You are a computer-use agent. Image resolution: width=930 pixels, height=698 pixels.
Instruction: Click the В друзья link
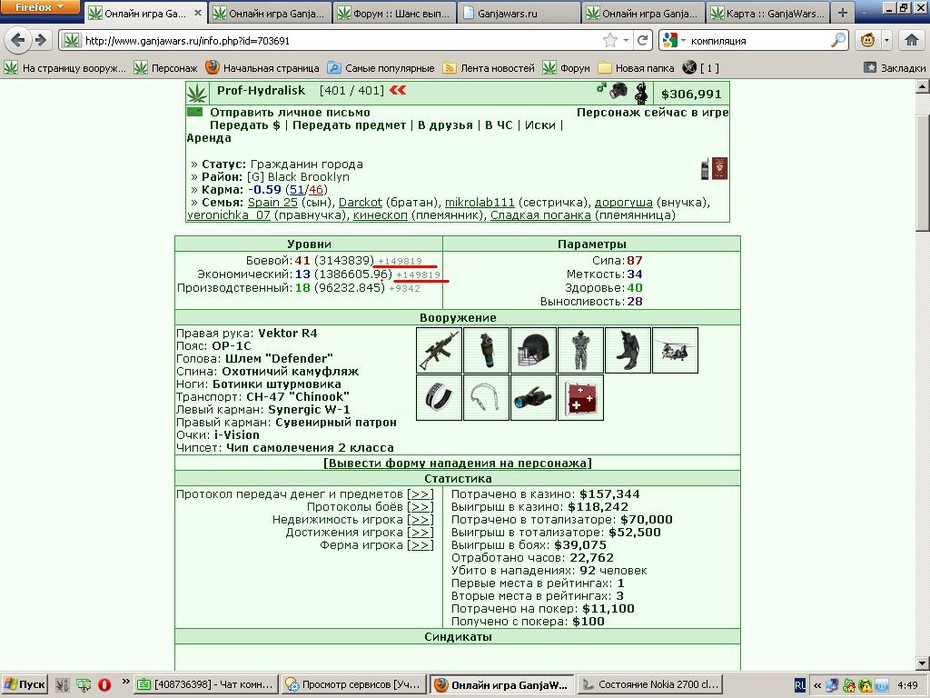[x=445, y=125]
